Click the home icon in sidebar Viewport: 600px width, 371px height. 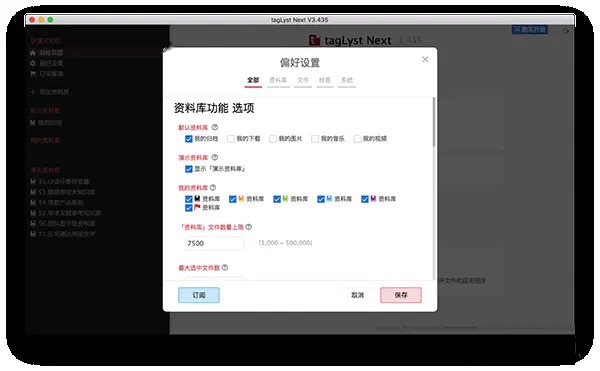[33, 53]
